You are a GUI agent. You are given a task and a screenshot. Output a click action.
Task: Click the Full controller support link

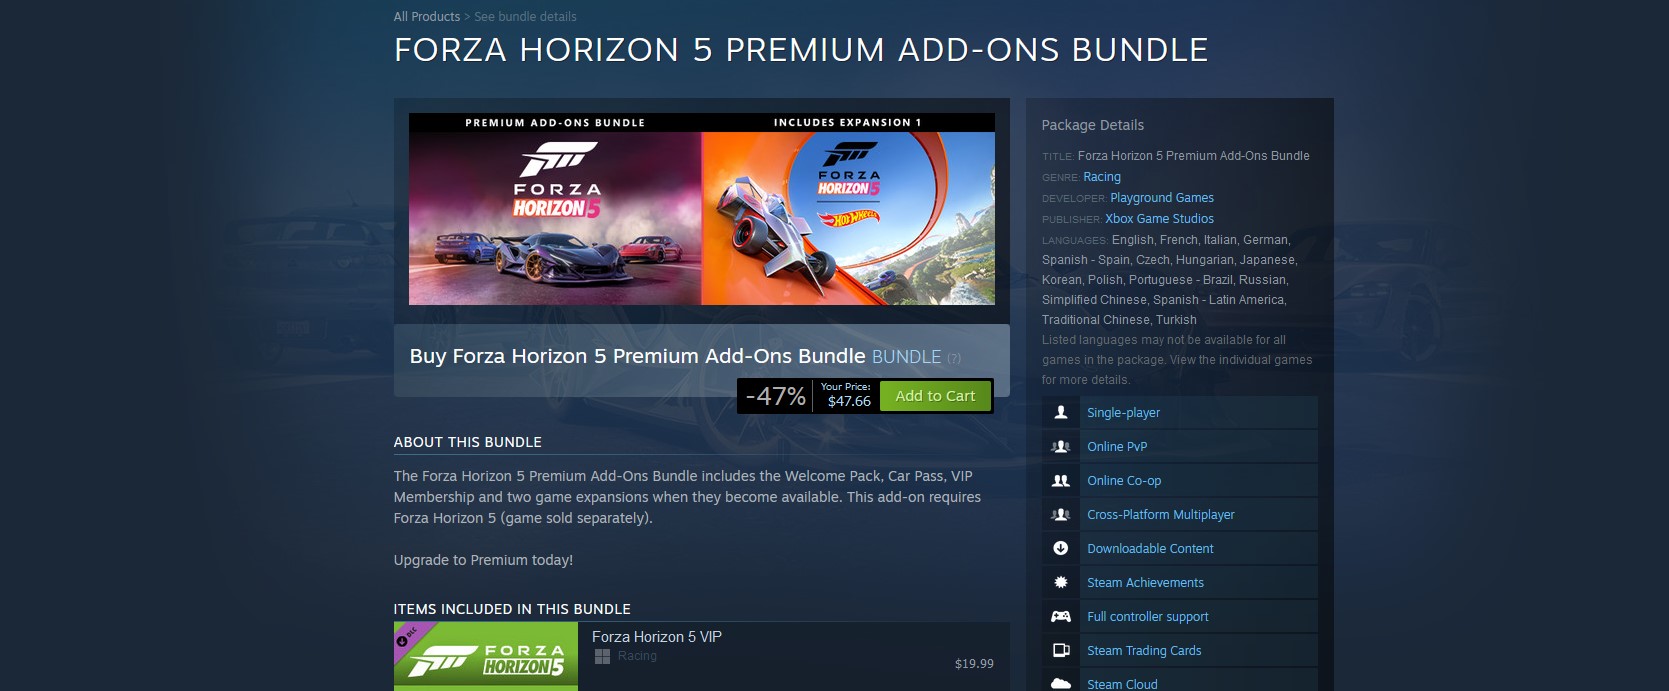point(1148,617)
